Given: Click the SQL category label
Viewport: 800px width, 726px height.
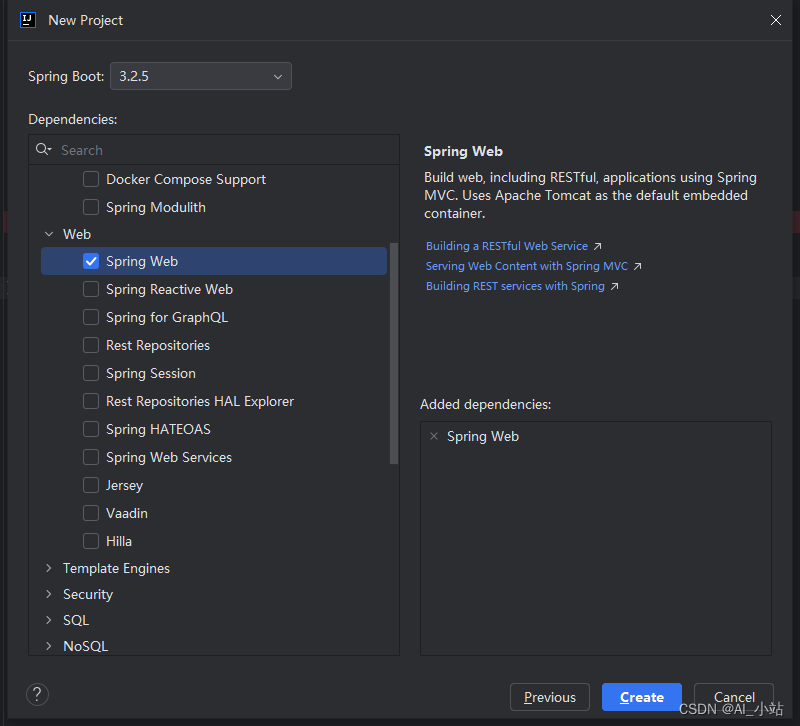Looking at the screenshot, I should 76,620.
